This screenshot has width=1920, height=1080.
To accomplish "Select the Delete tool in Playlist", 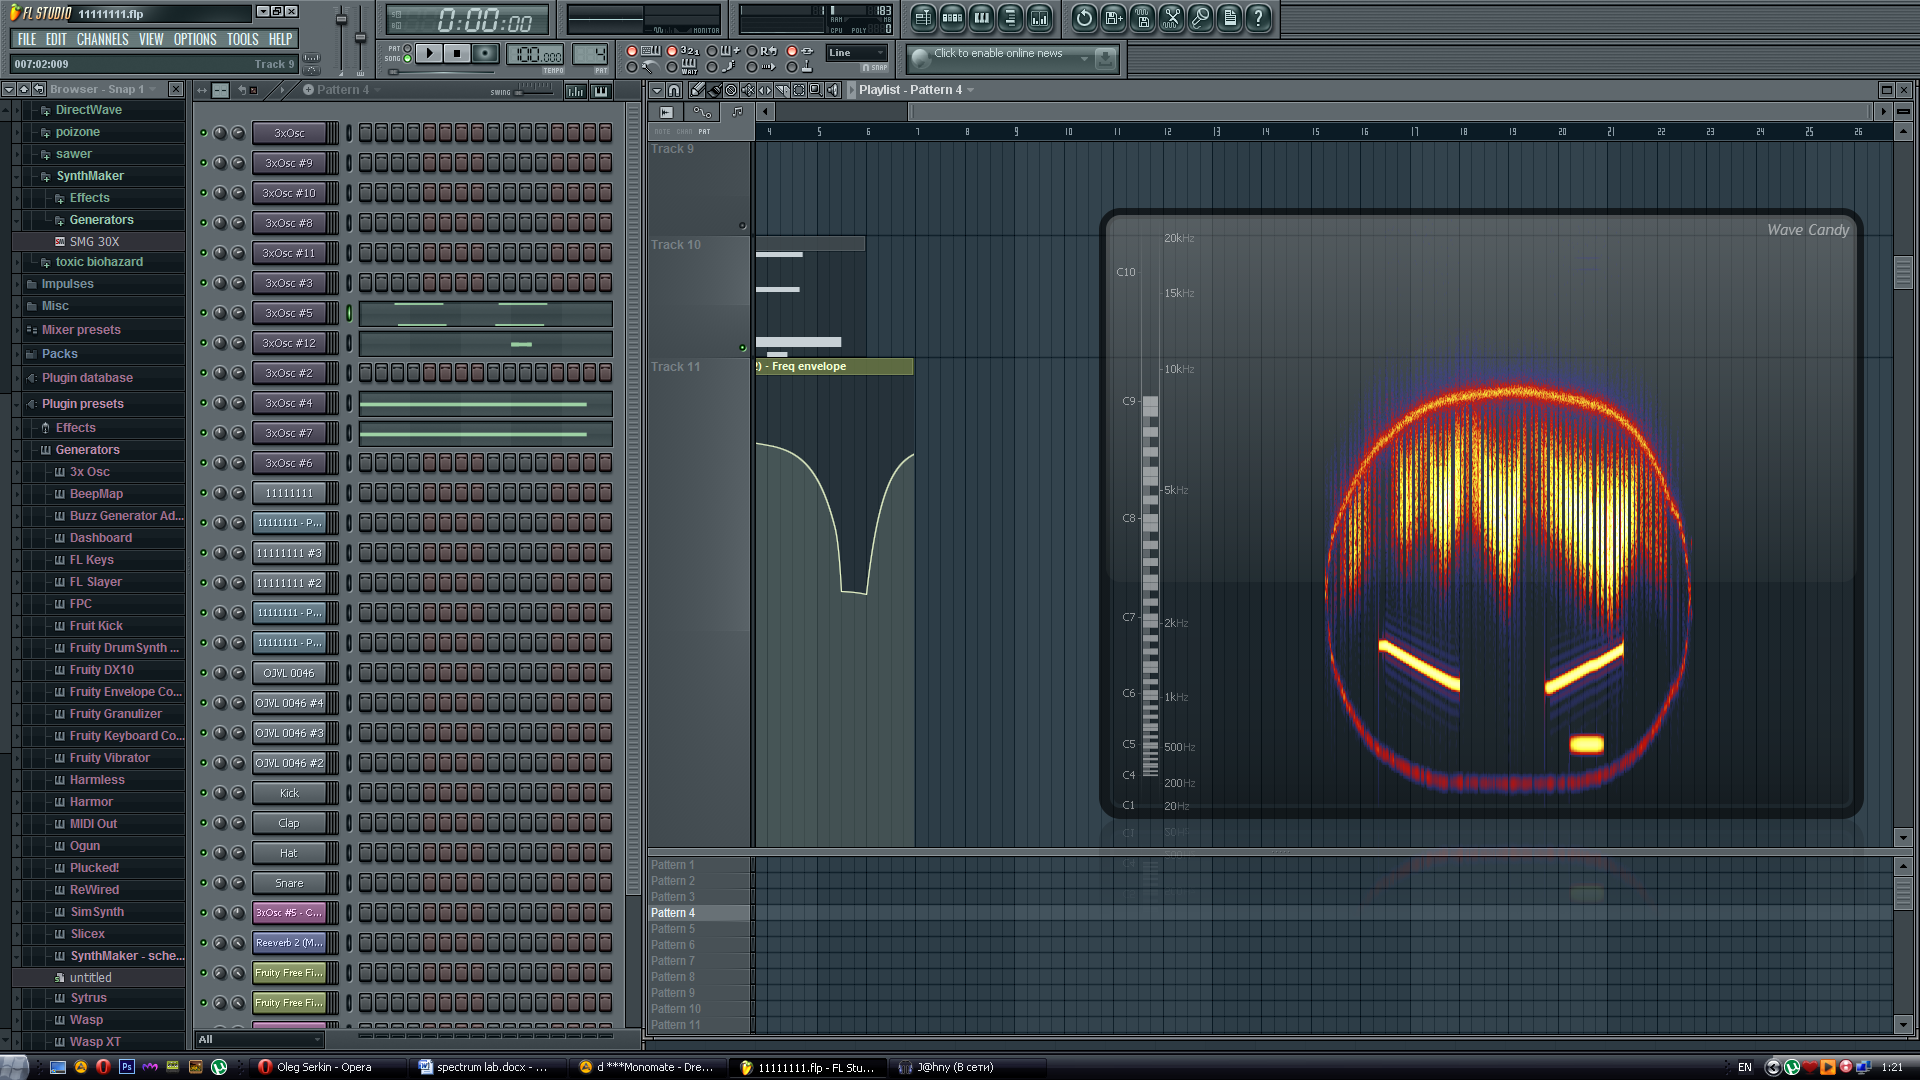I will [731, 90].
